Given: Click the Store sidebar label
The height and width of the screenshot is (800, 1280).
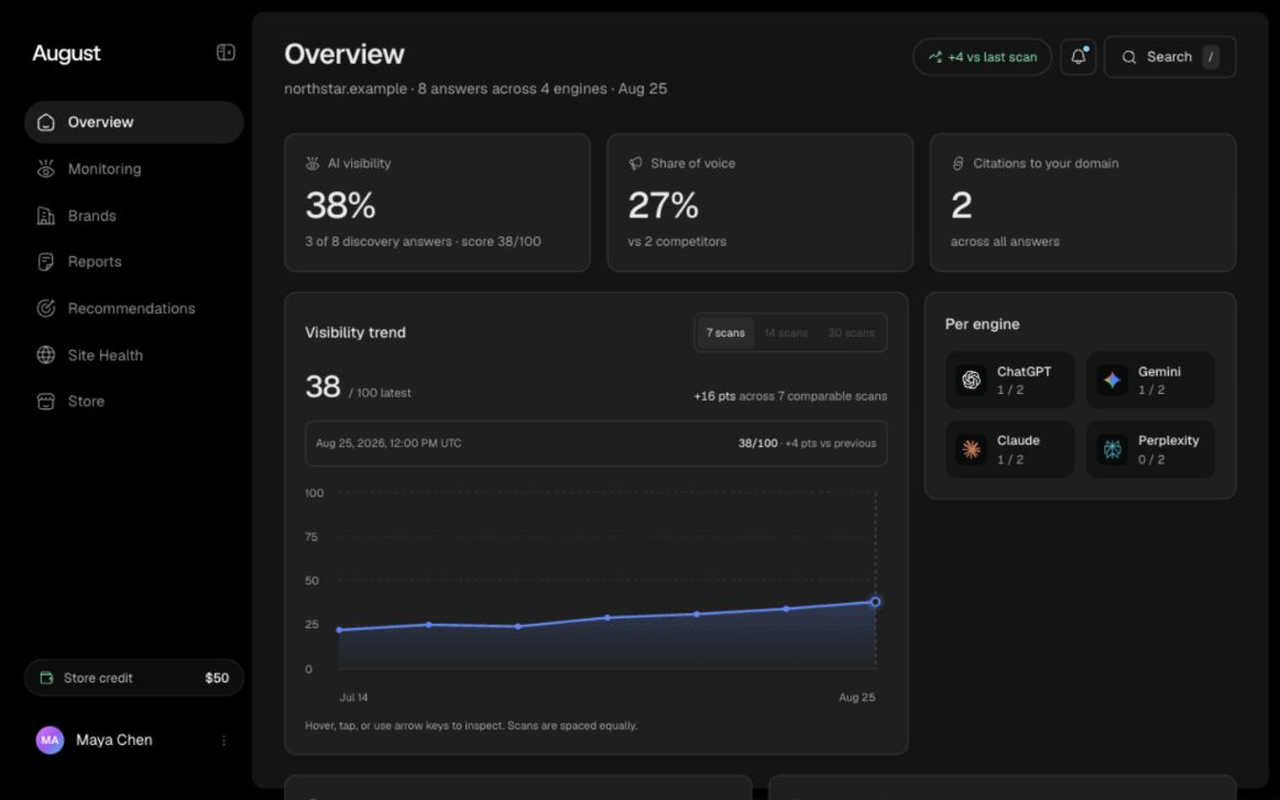Looking at the screenshot, I should (86, 401).
